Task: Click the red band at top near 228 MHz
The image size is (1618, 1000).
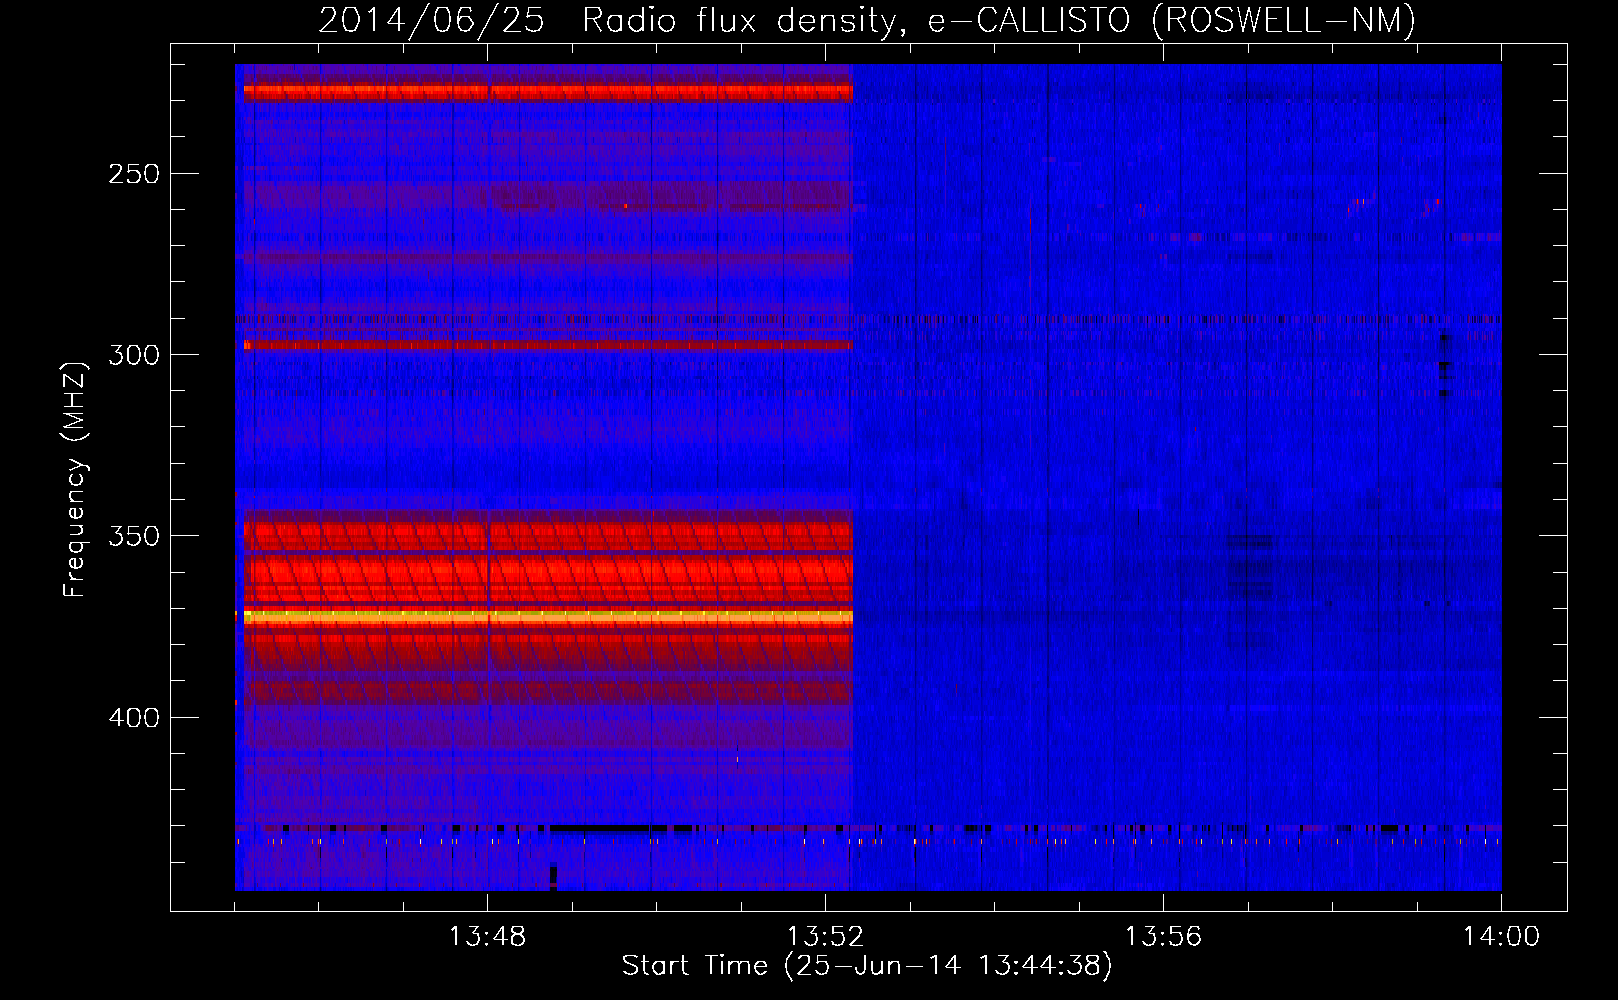Action: click(548, 91)
